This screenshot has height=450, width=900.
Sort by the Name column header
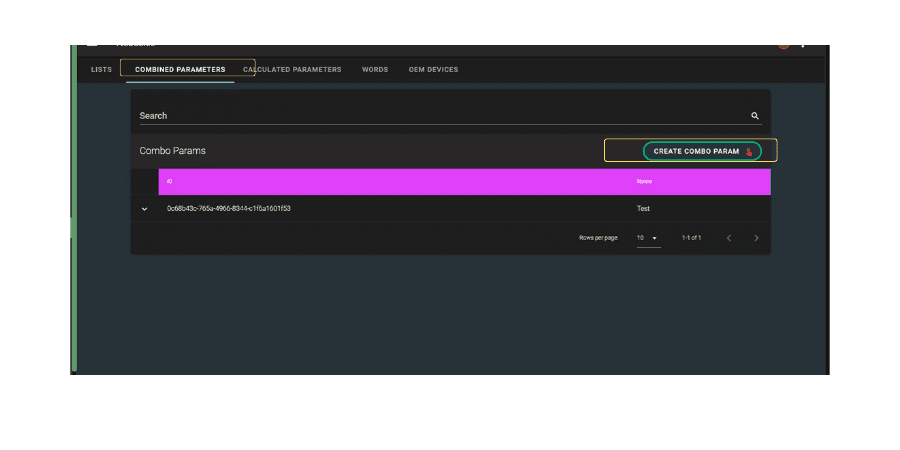click(645, 182)
